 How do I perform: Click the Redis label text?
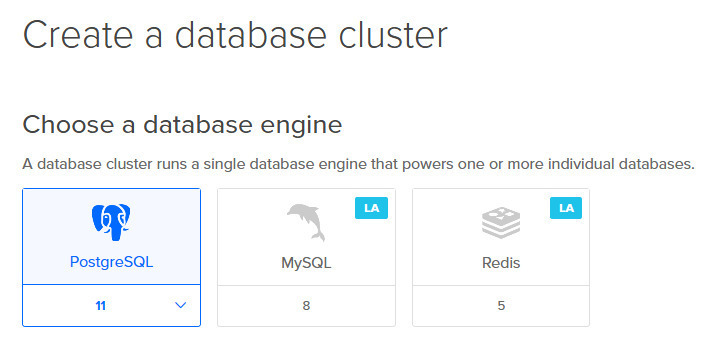(501, 262)
